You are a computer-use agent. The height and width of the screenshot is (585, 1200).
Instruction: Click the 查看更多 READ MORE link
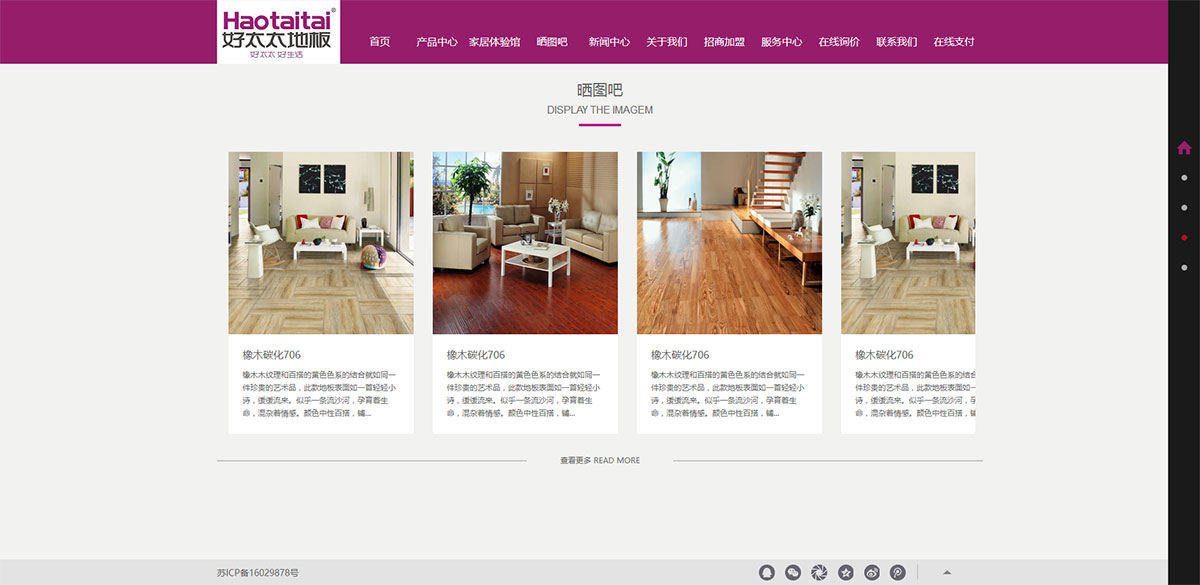(600, 461)
